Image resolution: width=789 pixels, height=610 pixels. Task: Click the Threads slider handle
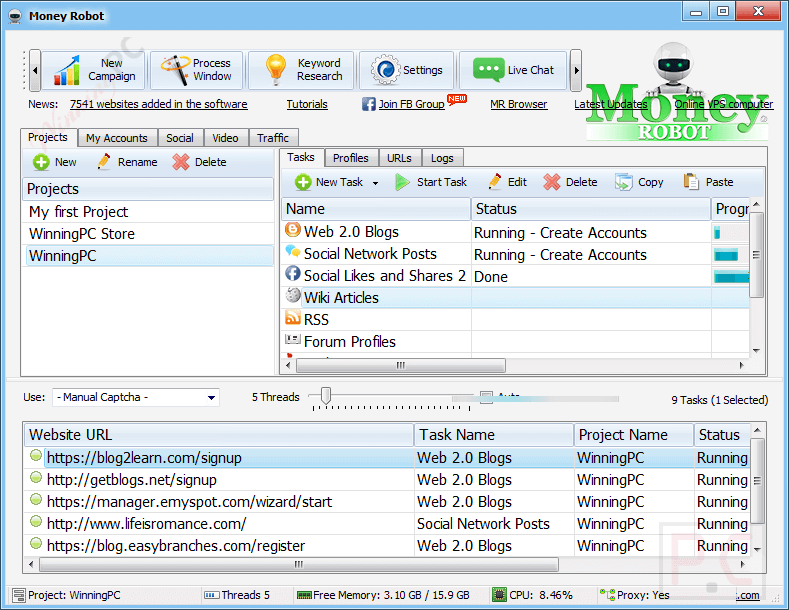tap(326, 396)
